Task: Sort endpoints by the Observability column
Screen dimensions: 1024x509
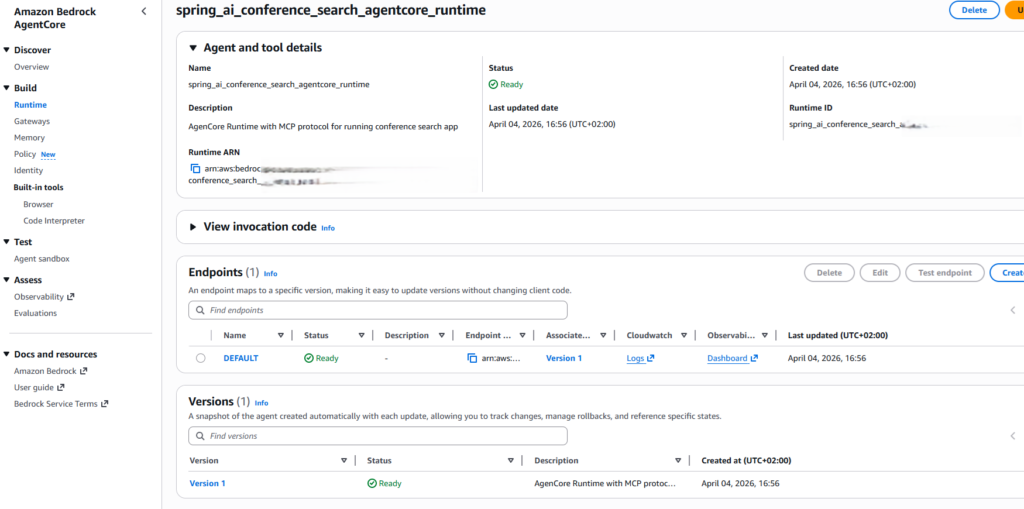Action: [764, 335]
